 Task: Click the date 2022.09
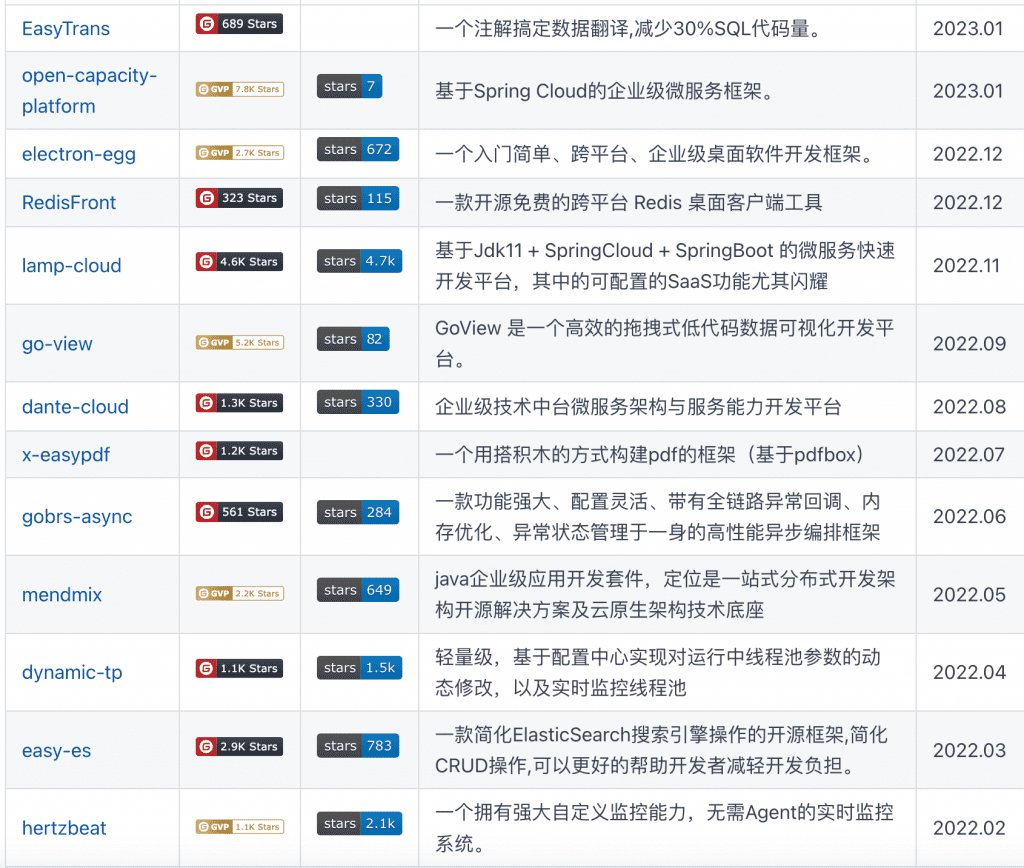tap(969, 344)
